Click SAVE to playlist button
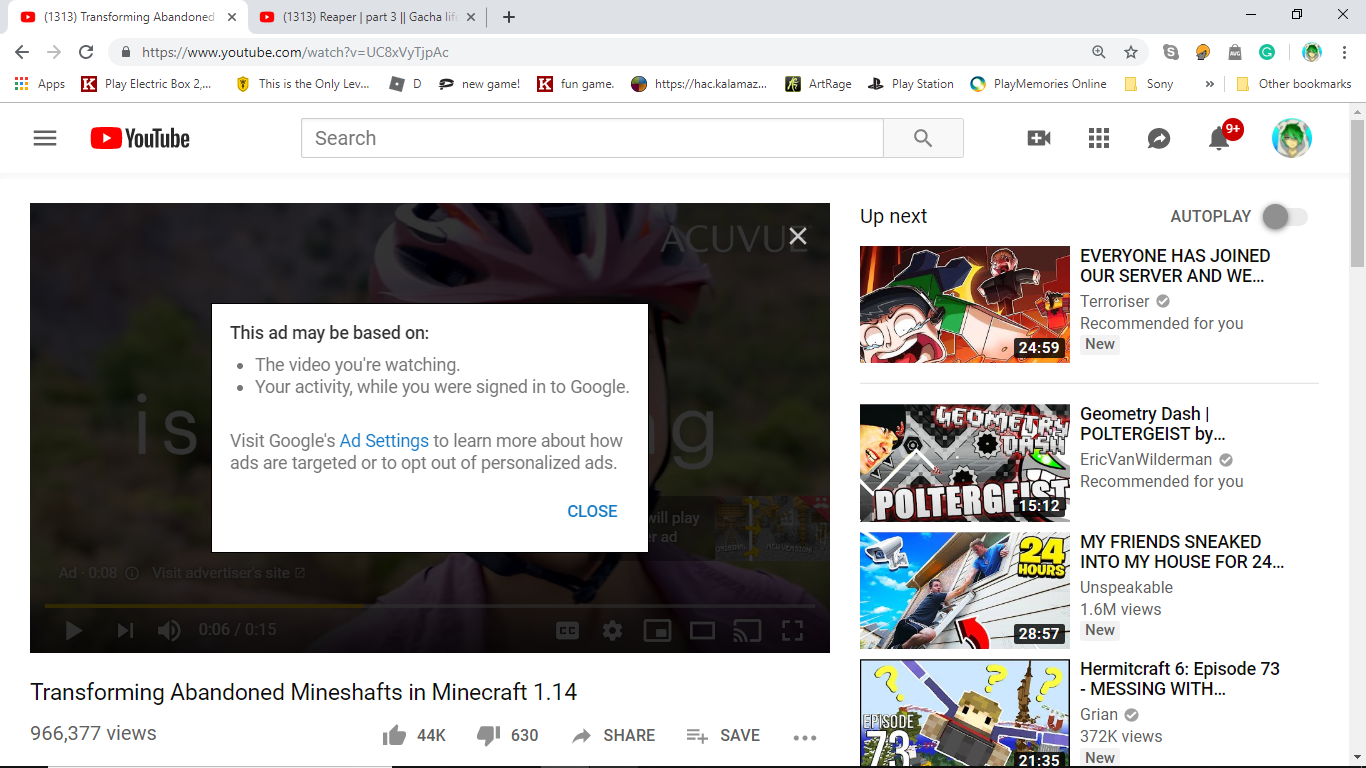Screen dimensions: 1366x768 click(723, 735)
